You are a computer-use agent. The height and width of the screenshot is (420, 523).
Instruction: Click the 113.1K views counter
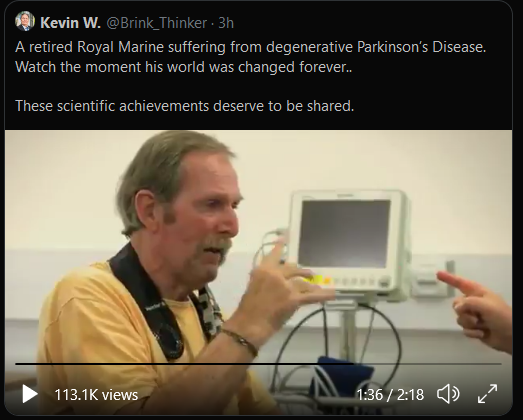pyautogui.click(x=96, y=395)
